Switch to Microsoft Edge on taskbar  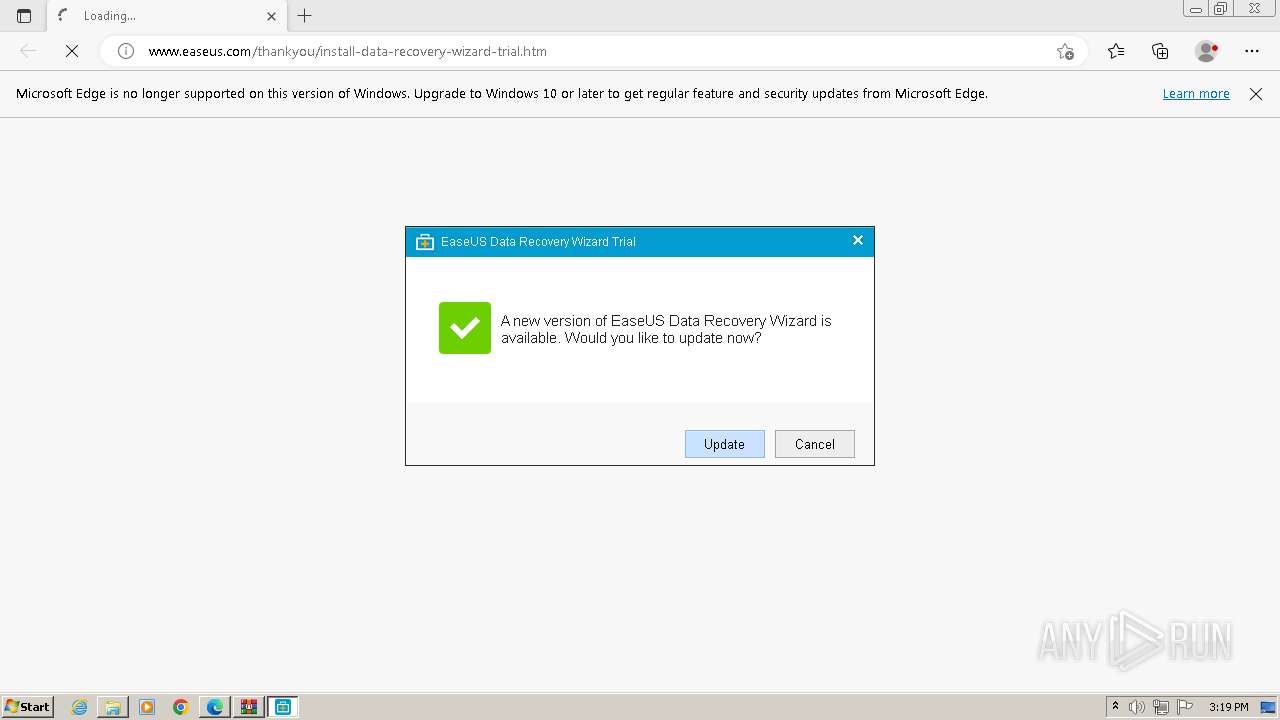click(215, 707)
